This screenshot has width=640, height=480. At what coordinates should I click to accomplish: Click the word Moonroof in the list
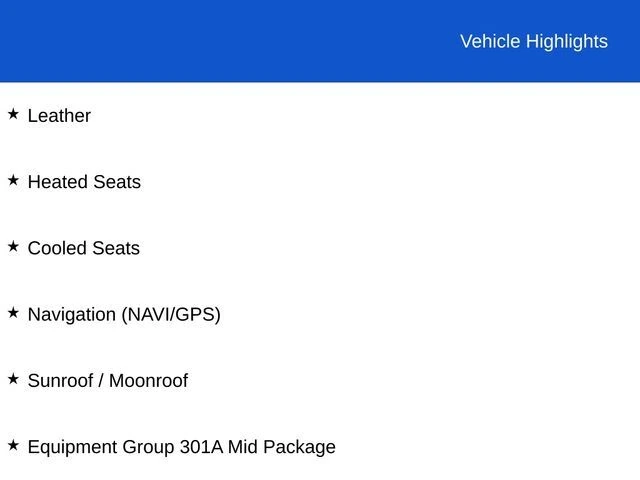(148, 381)
